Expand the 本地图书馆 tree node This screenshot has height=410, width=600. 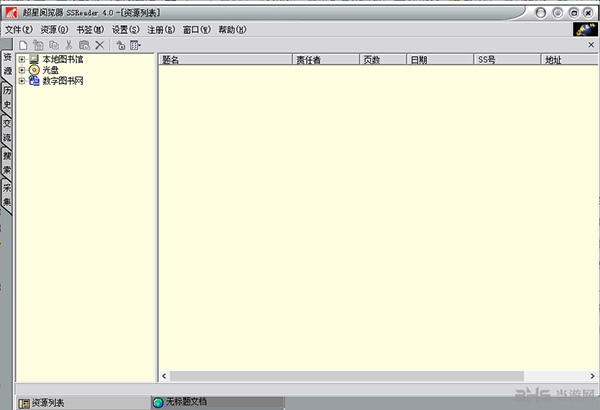coord(21,60)
